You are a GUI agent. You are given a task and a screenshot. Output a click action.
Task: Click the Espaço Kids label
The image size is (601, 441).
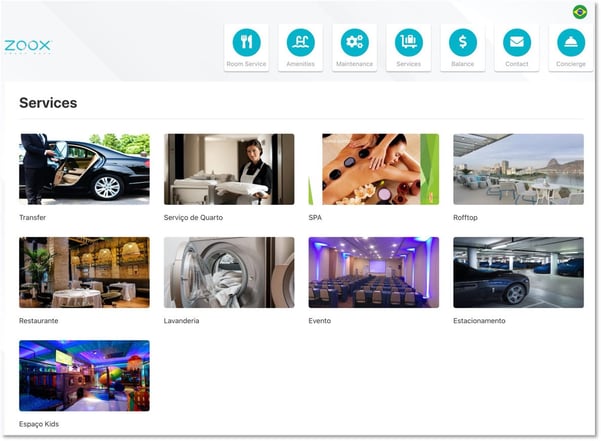tap(39, 424)
